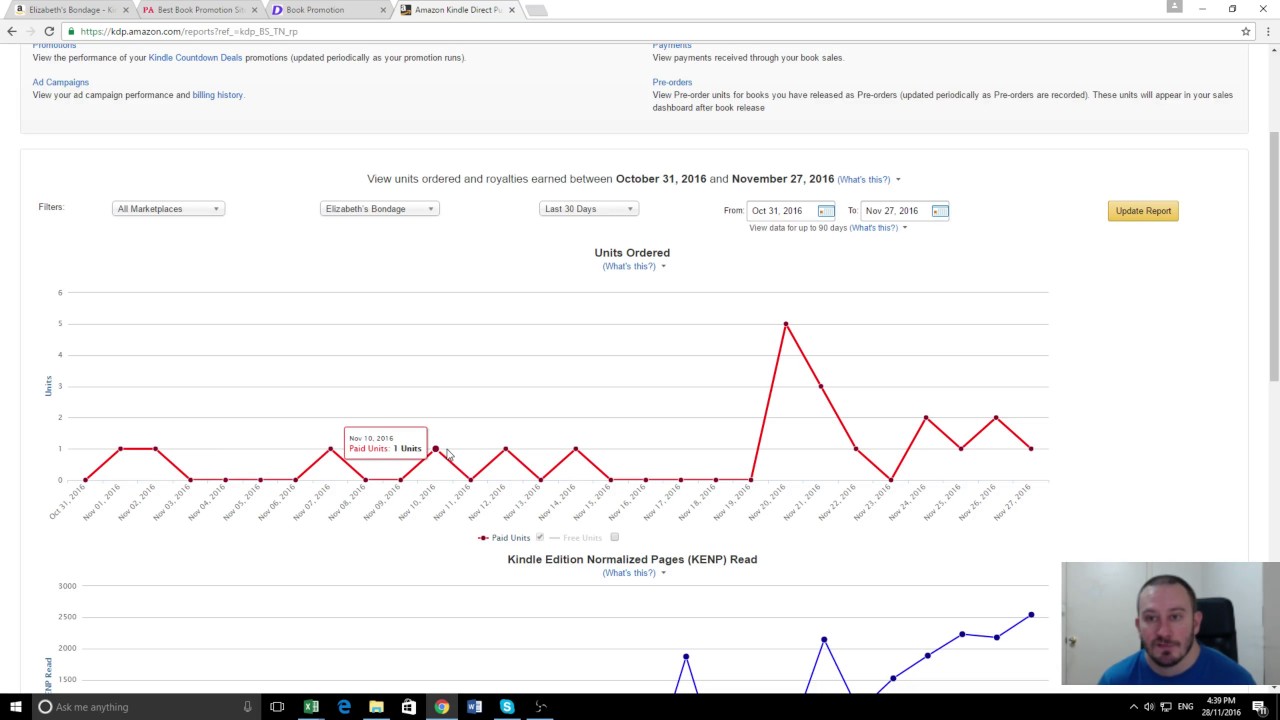This screenshot has width=1280, height=720.
Task: Click the browser address bar URL
Action: (188, 31)
